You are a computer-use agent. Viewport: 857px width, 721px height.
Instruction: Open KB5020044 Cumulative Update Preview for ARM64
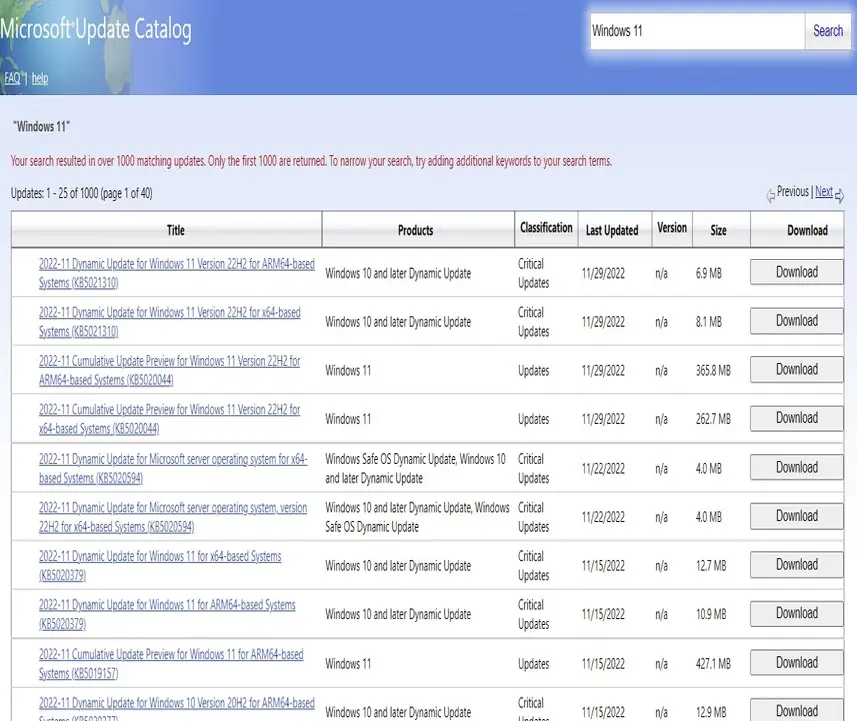(x=169, y=370)
